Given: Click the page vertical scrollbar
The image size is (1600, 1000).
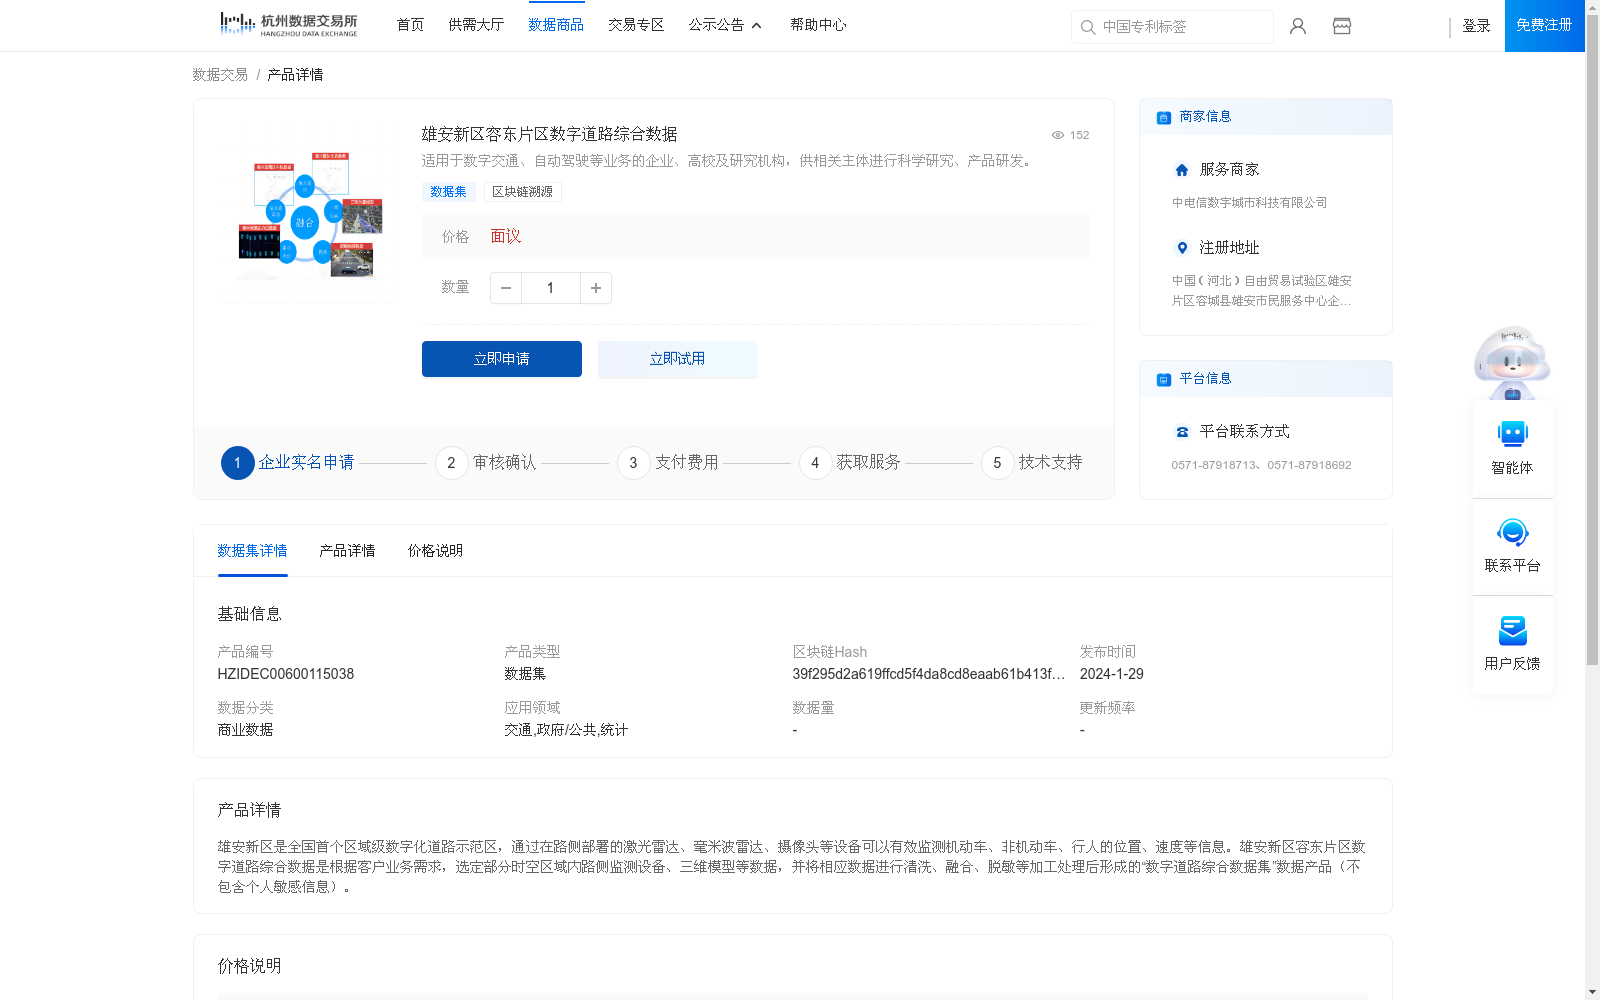Looking at the screenshot, I should (x=1592, y=340).
